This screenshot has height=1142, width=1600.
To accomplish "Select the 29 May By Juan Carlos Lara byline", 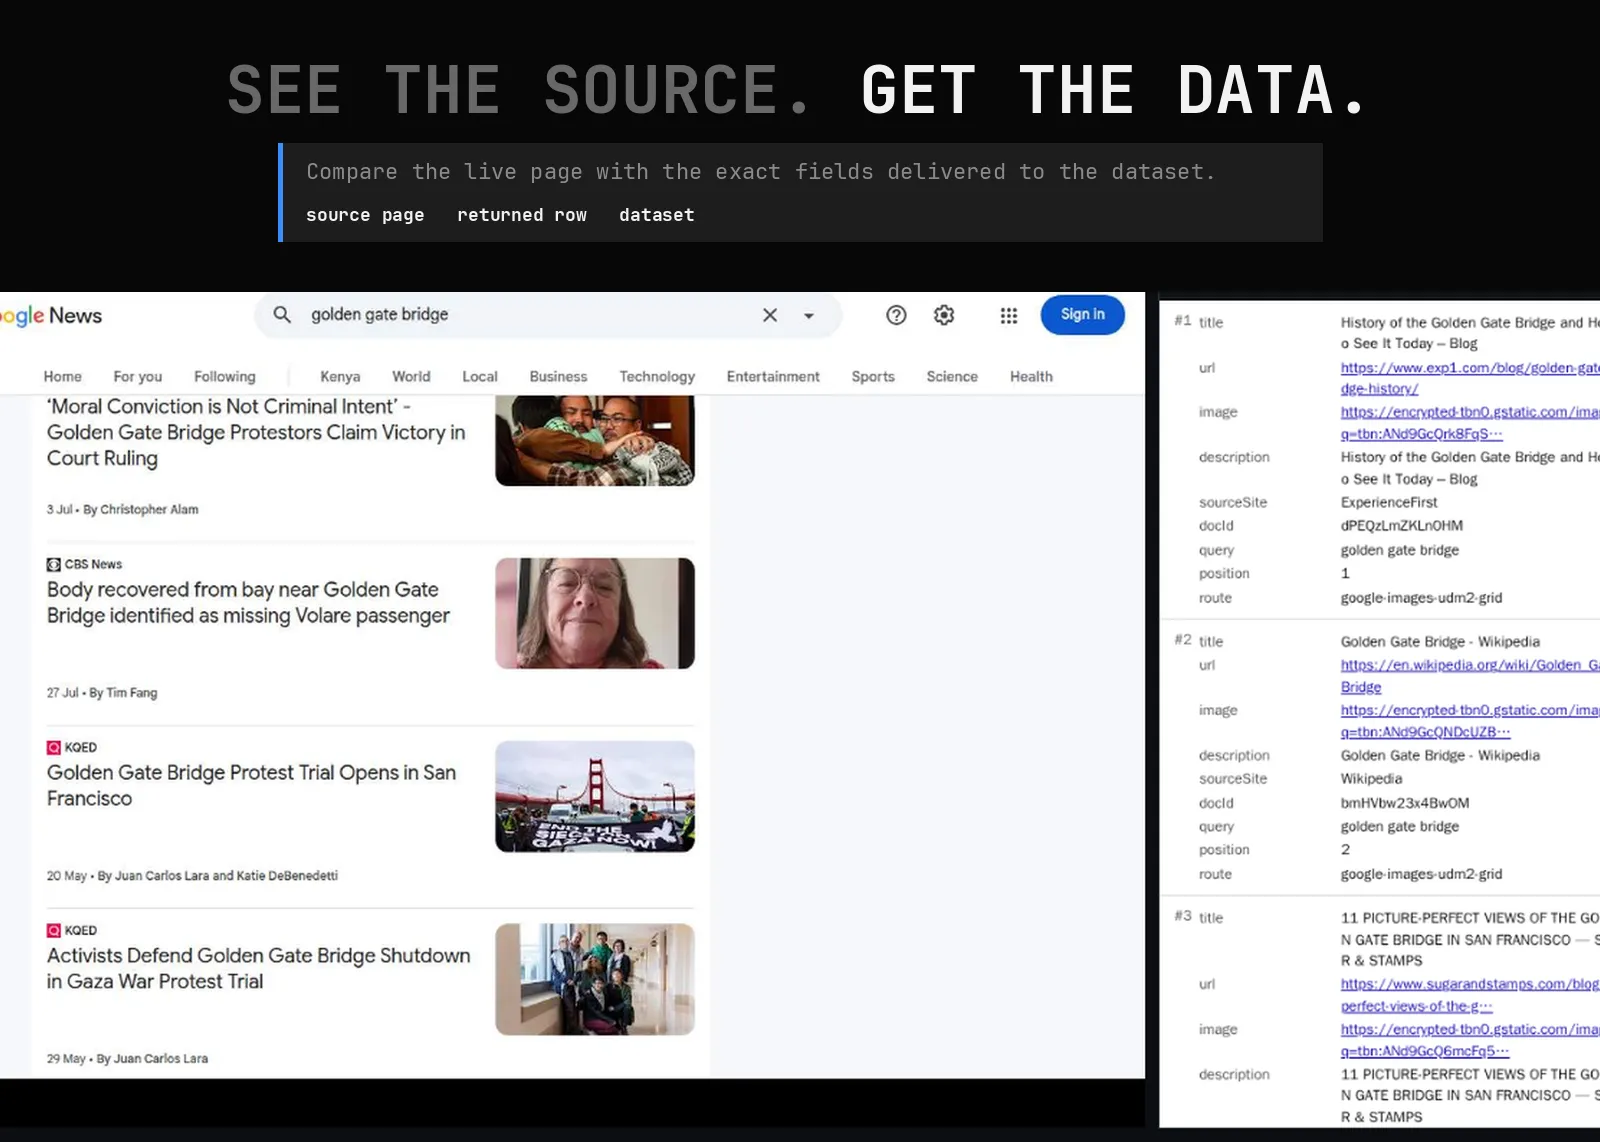I will pos(127,1058).
